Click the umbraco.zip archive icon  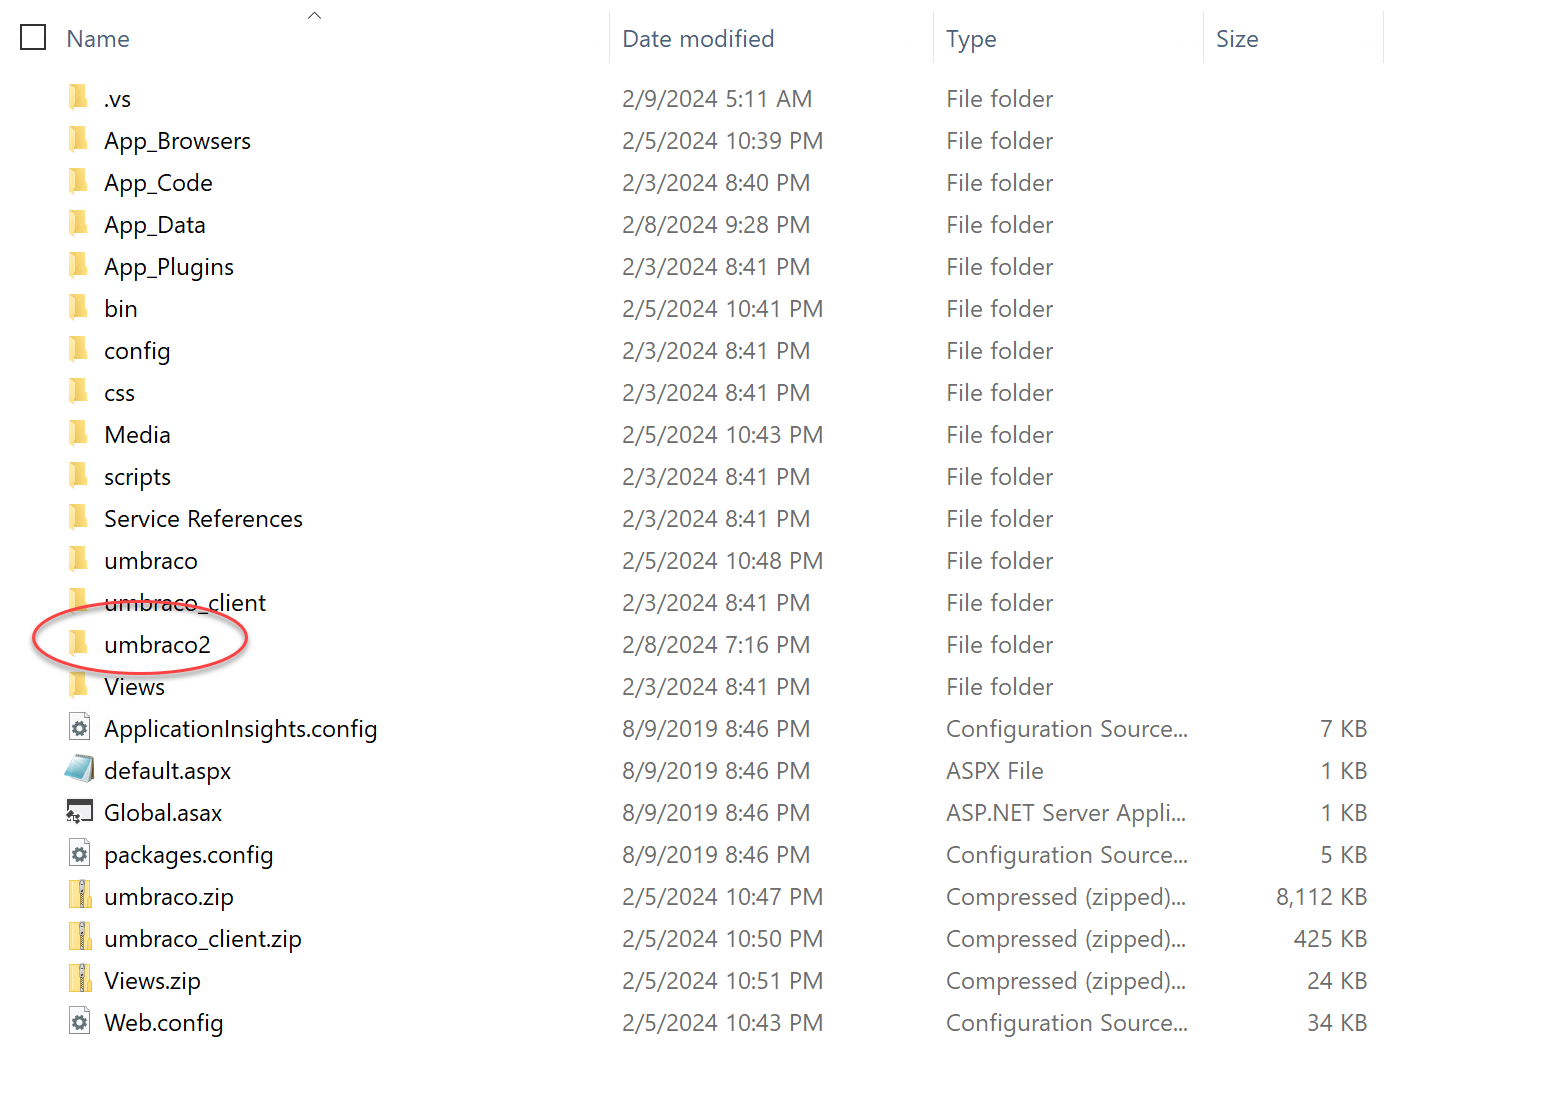(80, 895)
